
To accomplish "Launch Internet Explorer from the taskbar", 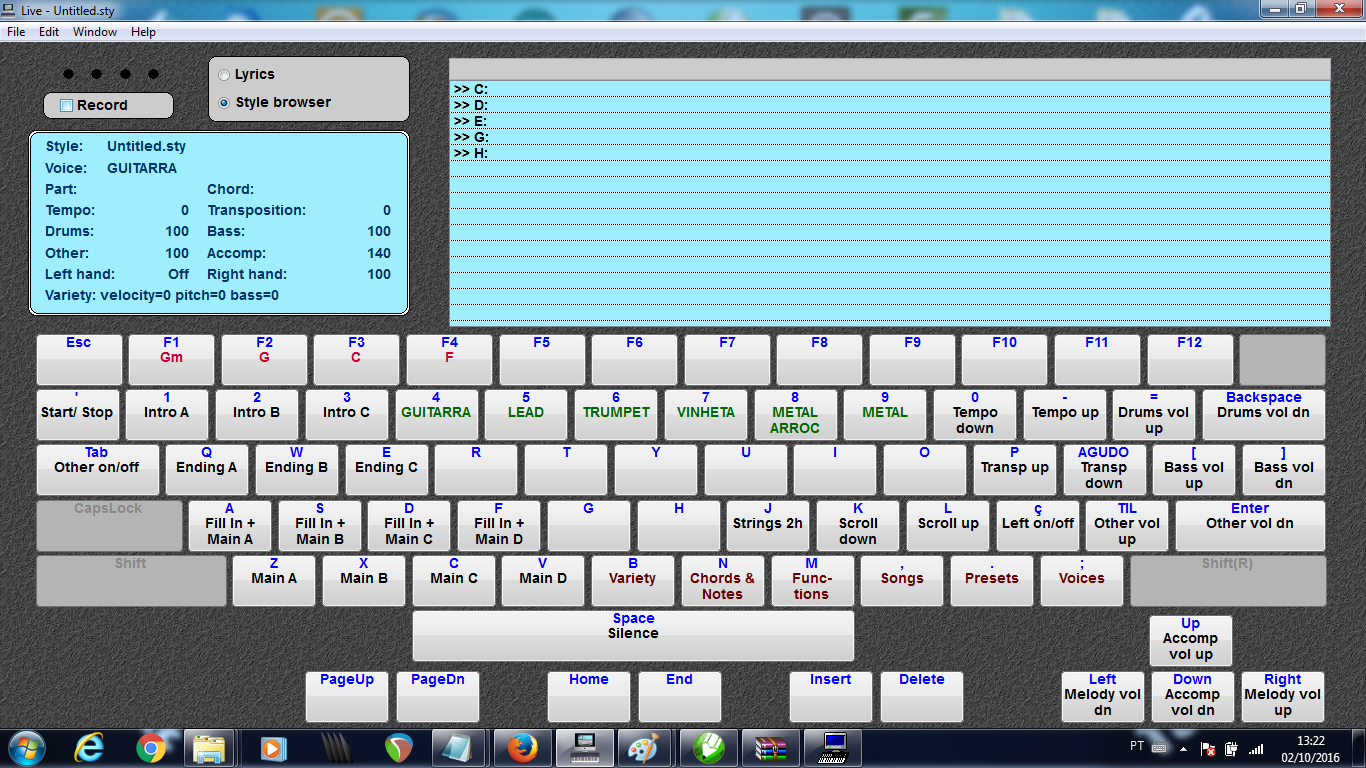I will click(90, 748).
